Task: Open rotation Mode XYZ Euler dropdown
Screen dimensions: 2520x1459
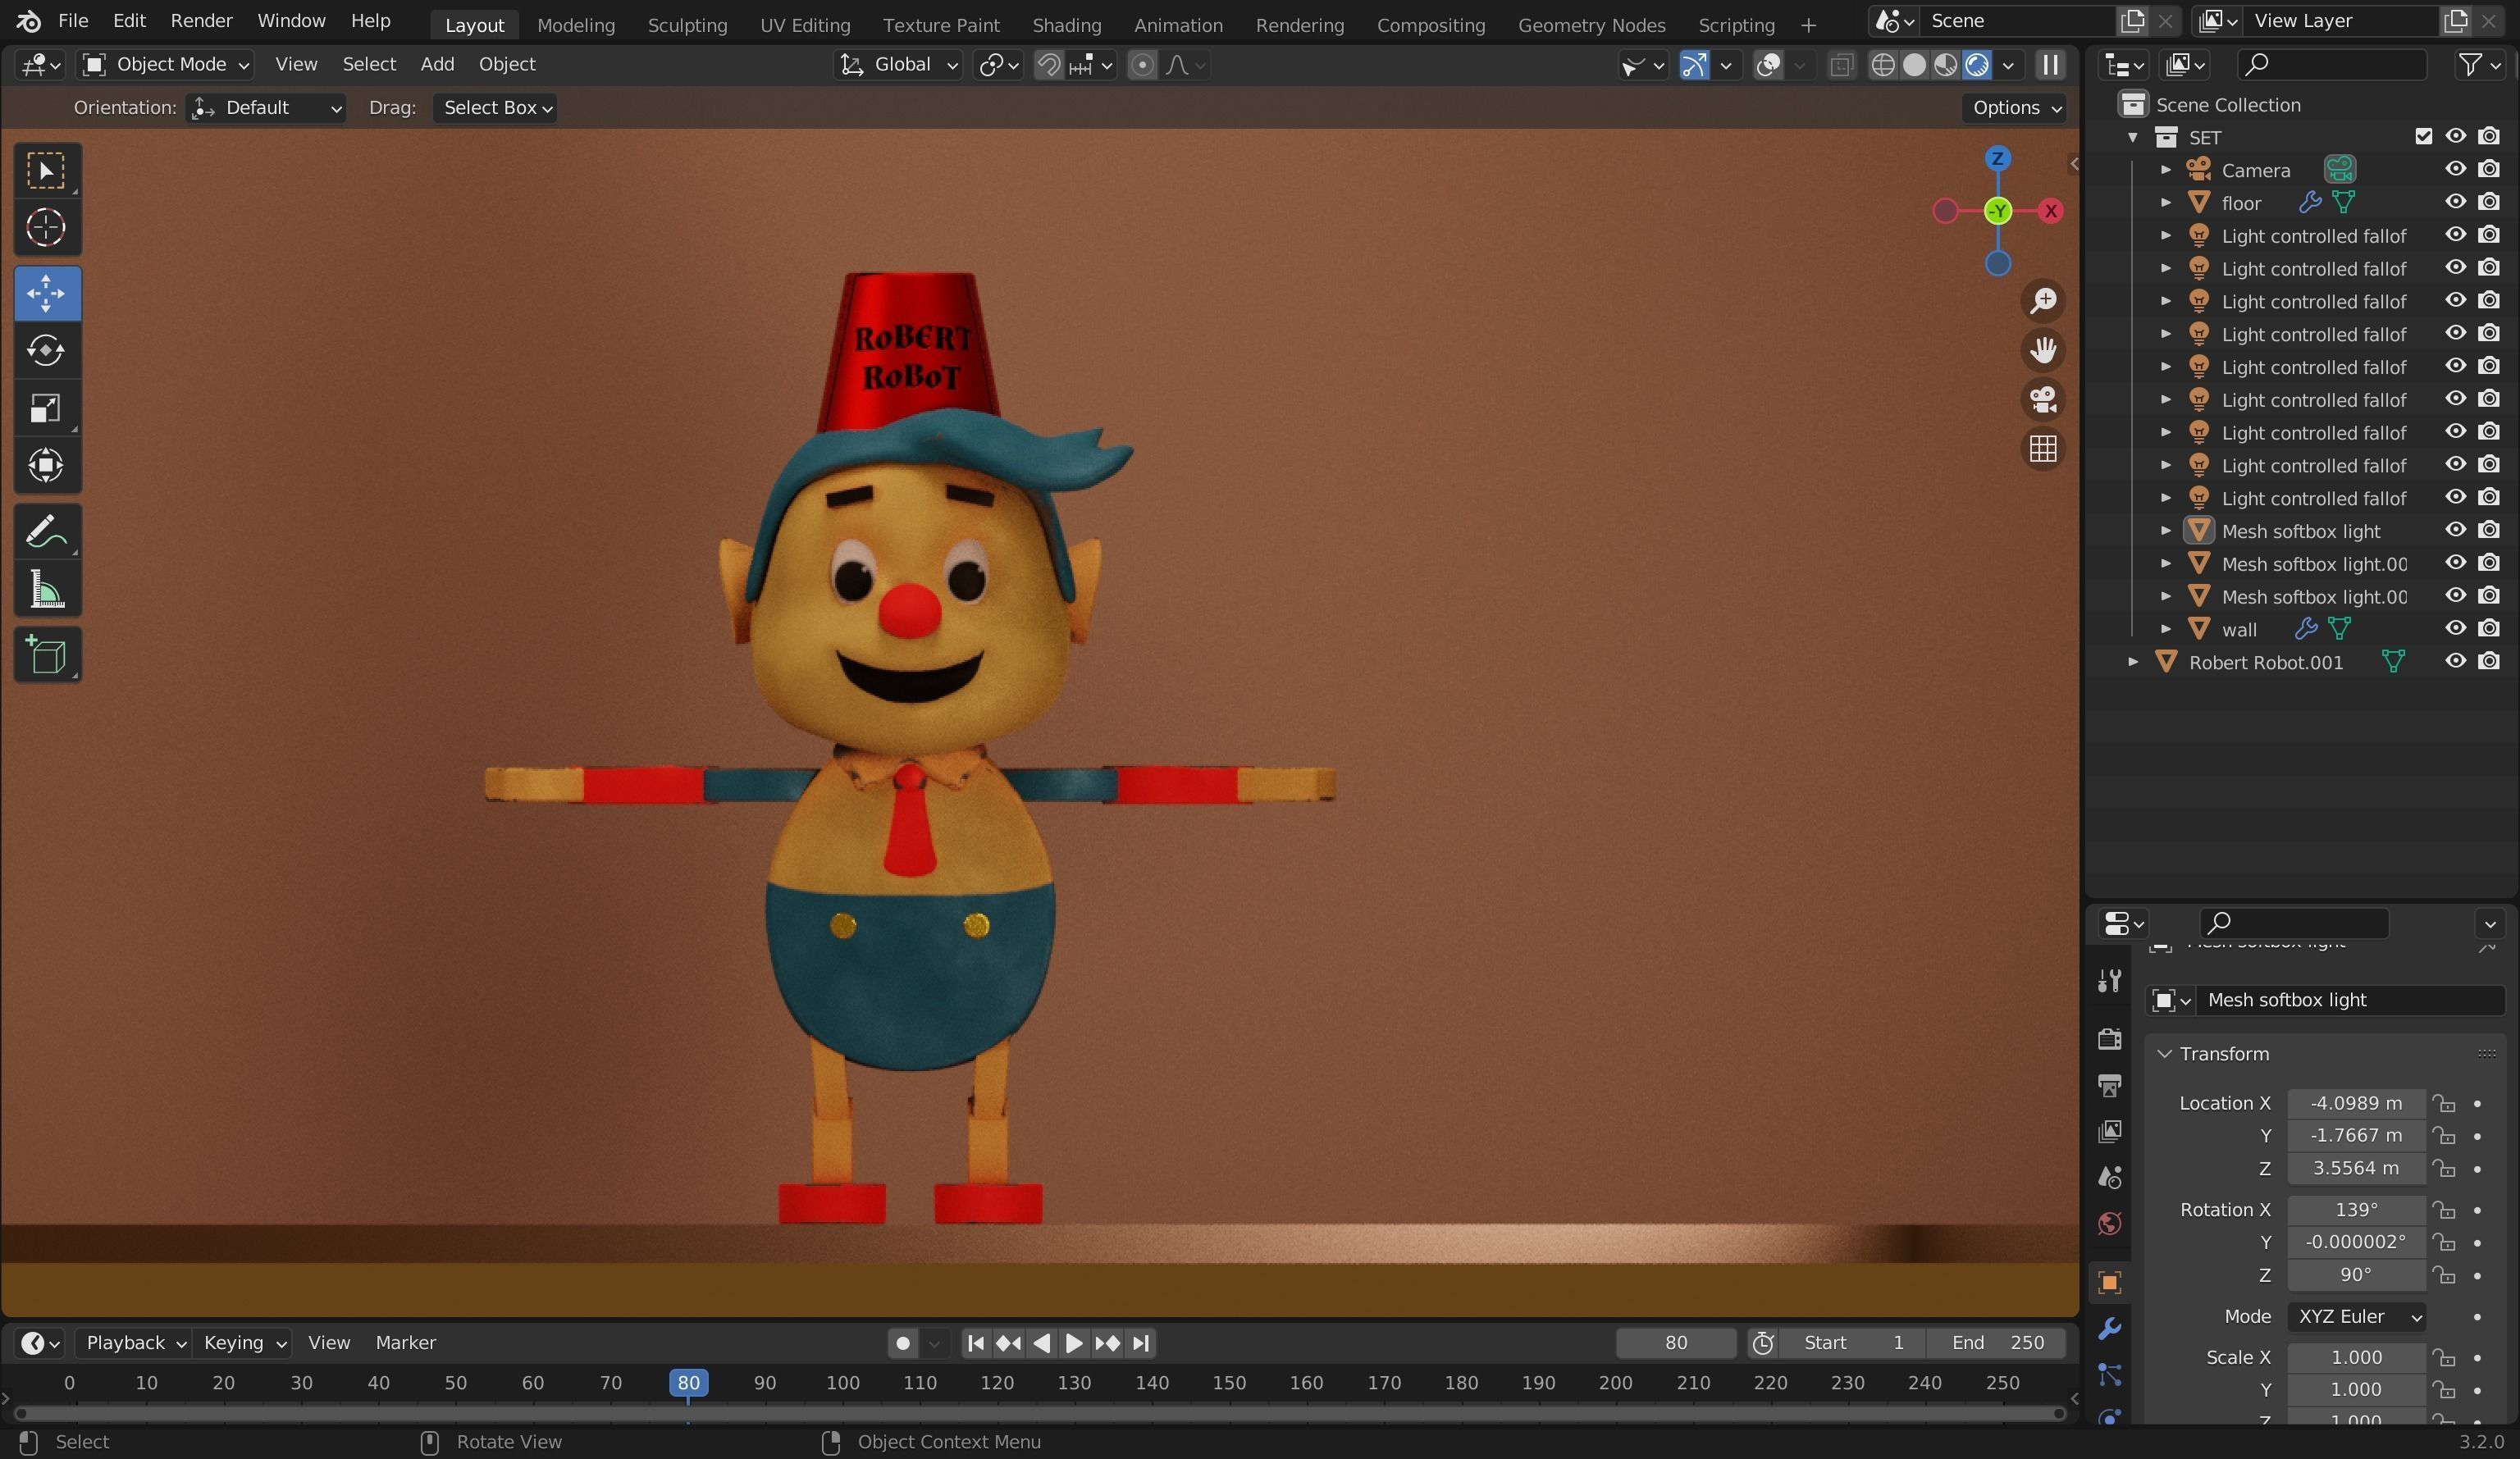Action: tap(2357, 1317)
